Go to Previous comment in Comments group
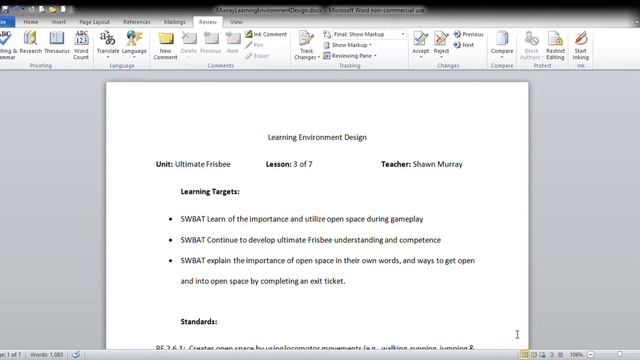The image size is (640, 360). [211, 42]
